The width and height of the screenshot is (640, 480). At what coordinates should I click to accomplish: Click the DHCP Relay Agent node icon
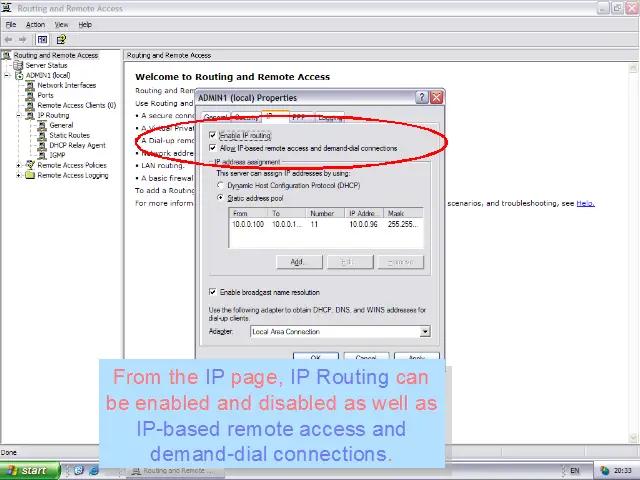click(x=42, y=145)
